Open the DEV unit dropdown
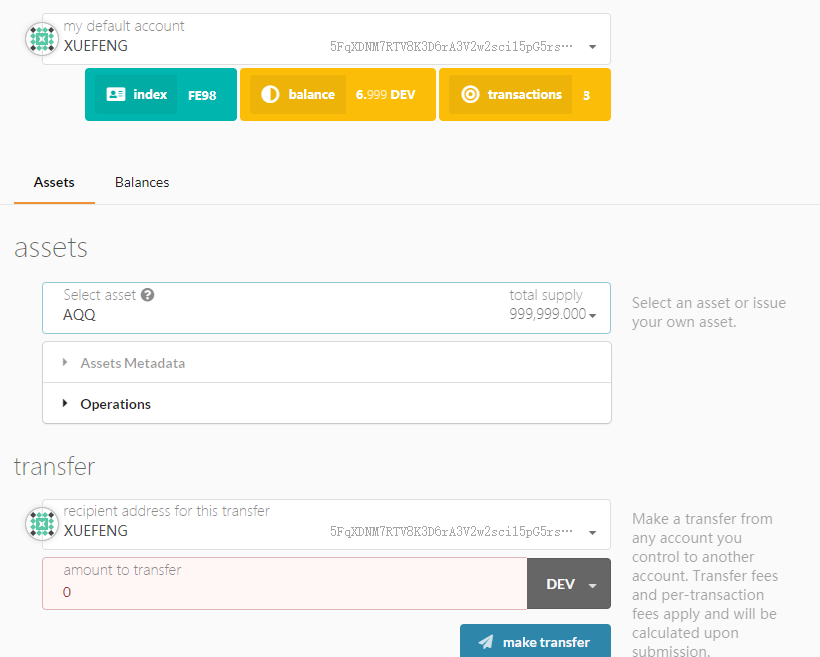 (x=568, y=584)
